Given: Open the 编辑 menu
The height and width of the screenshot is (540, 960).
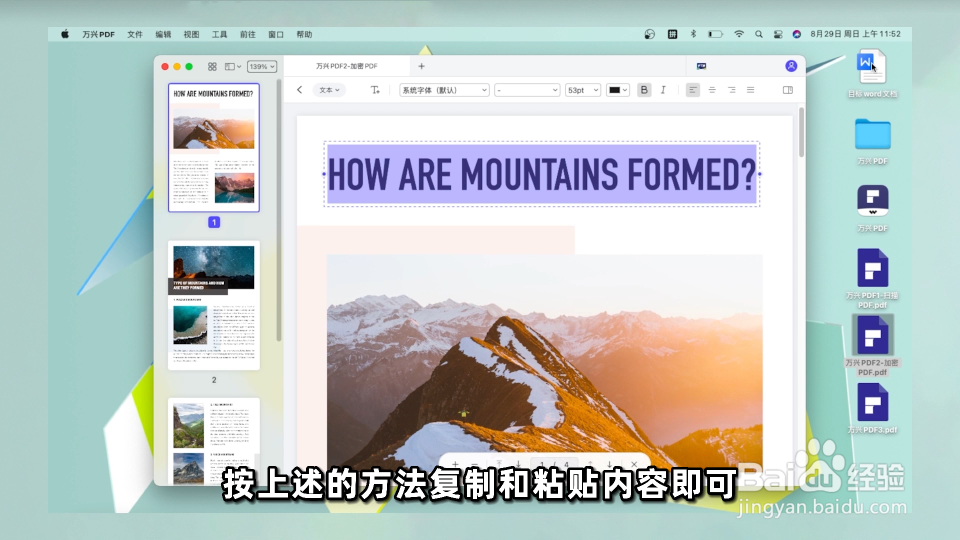Looking at the screenshot, I should click(163, 34).
